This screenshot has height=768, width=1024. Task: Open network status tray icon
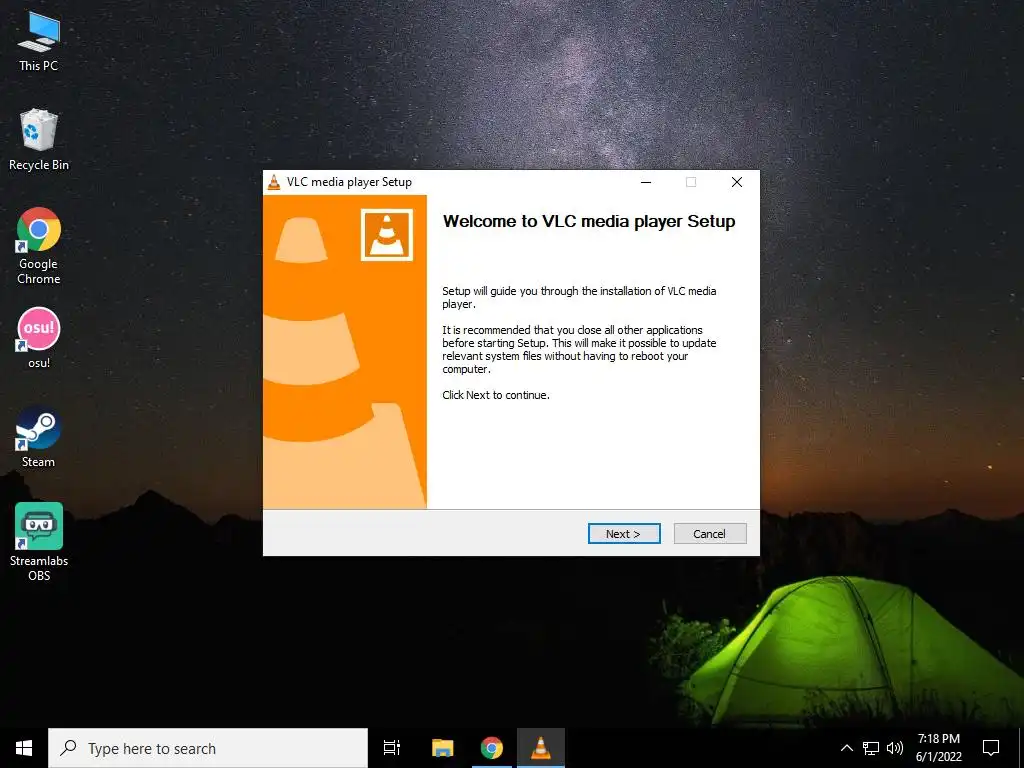tap(871, 748)
